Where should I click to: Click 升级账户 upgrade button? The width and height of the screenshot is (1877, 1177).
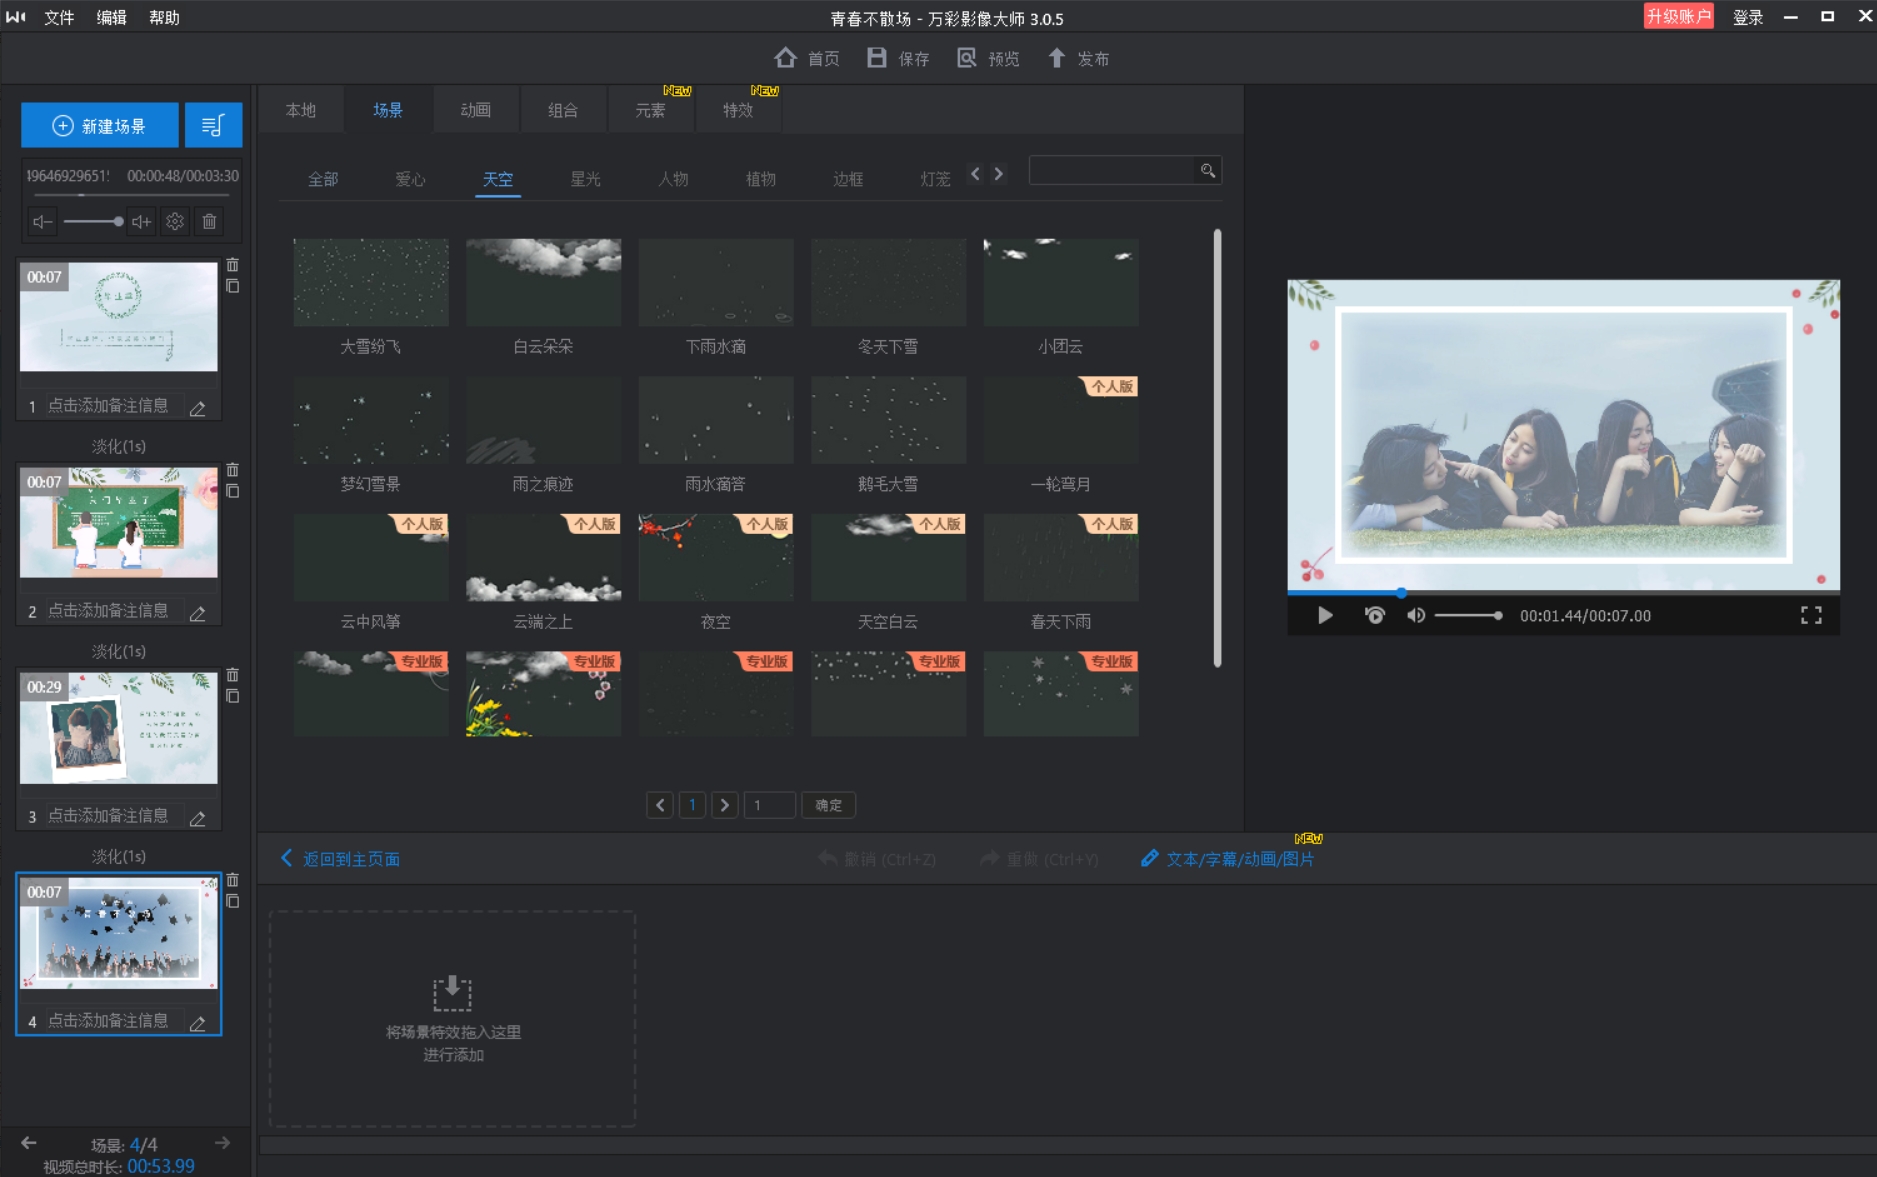[1679, 16]
